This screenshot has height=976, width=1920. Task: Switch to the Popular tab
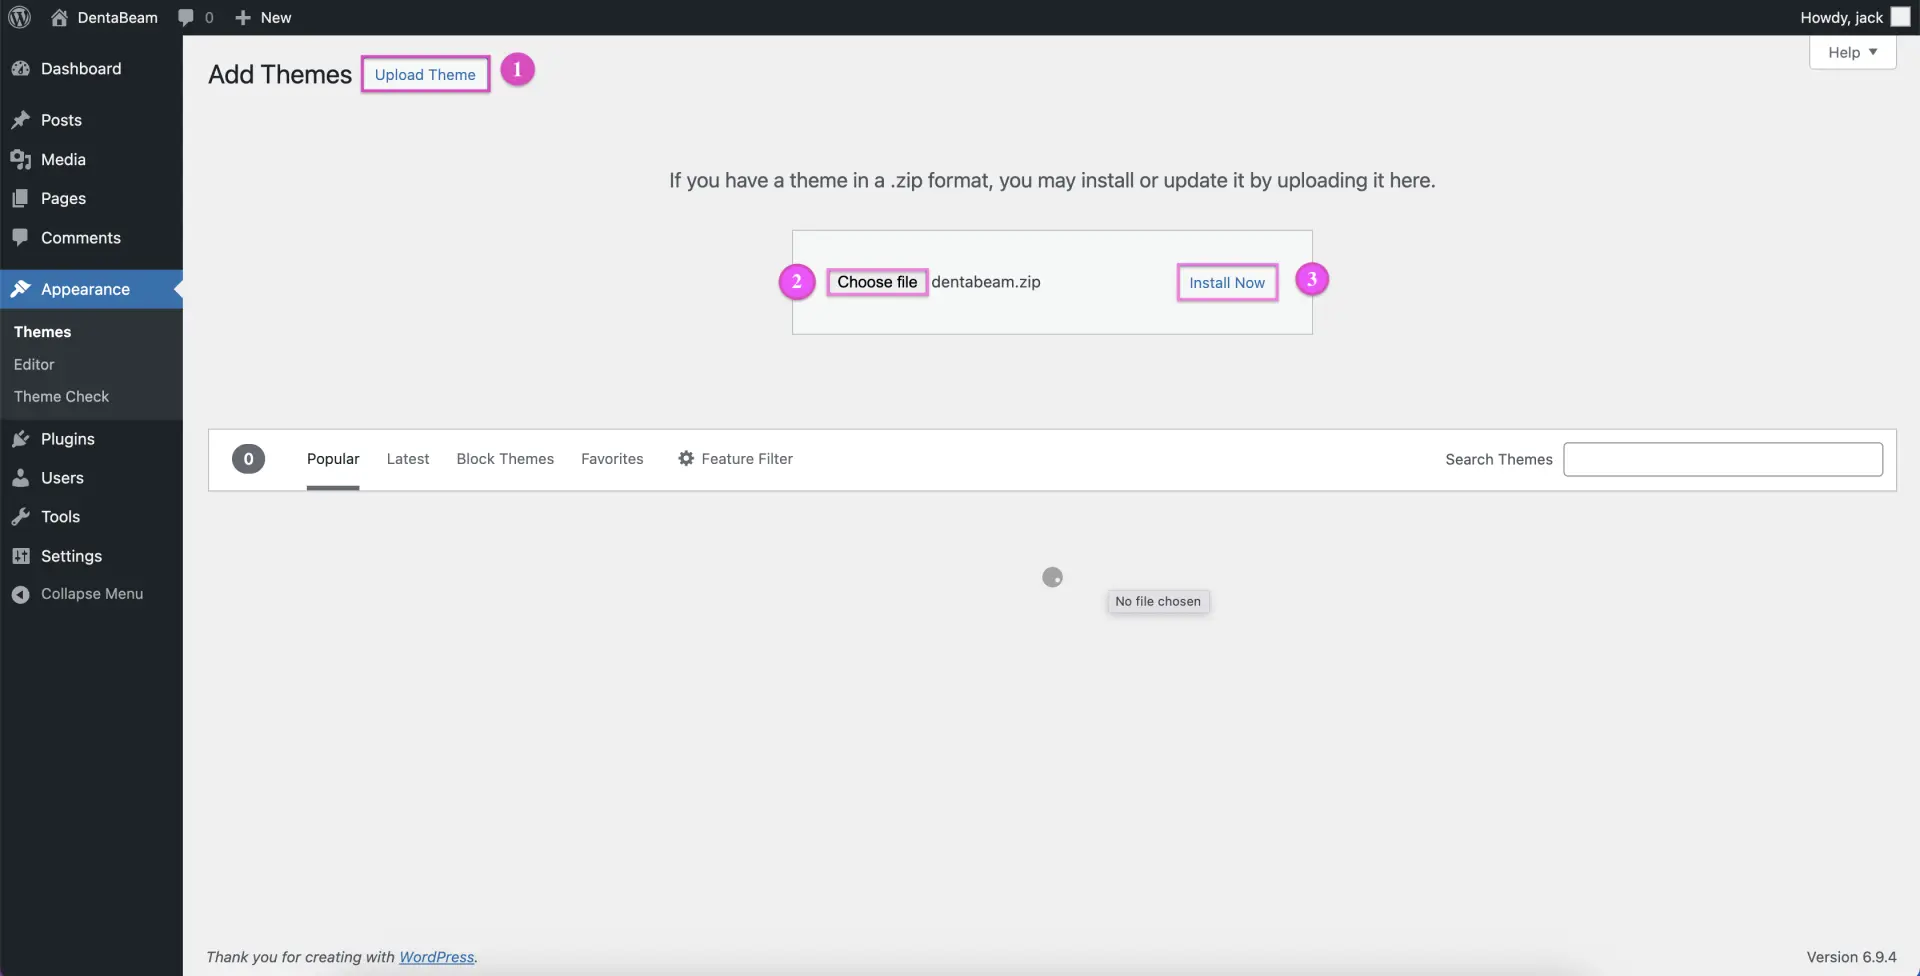click(x=333, y=459)
